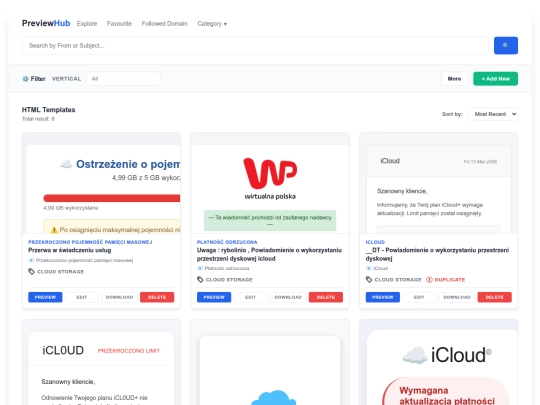Viewport: 540px width, 405px height.
Task: Open the iCloud Wymagana aktualizacja płatności thumbnail
Action: point(439,362)
